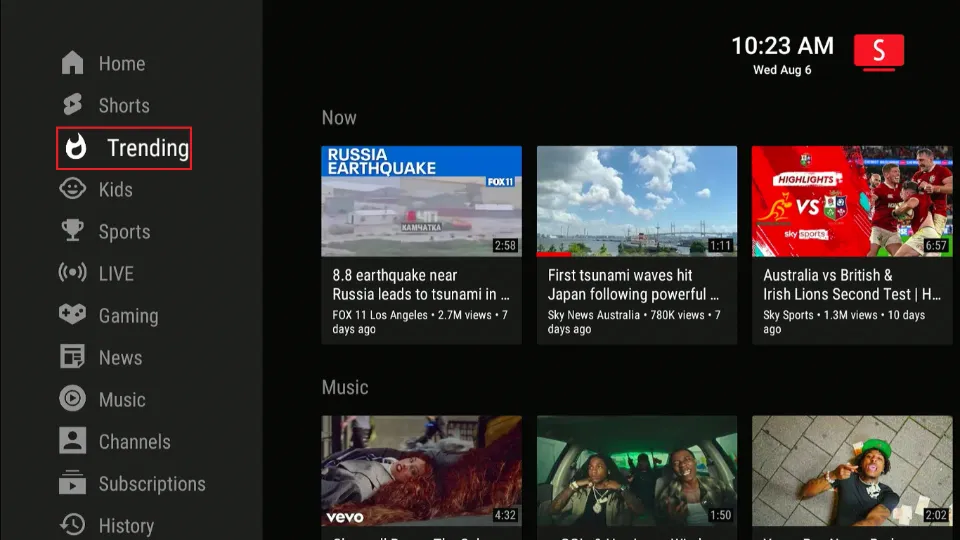
Task: Open the Shorts menu label
Action: click(124, 105)
